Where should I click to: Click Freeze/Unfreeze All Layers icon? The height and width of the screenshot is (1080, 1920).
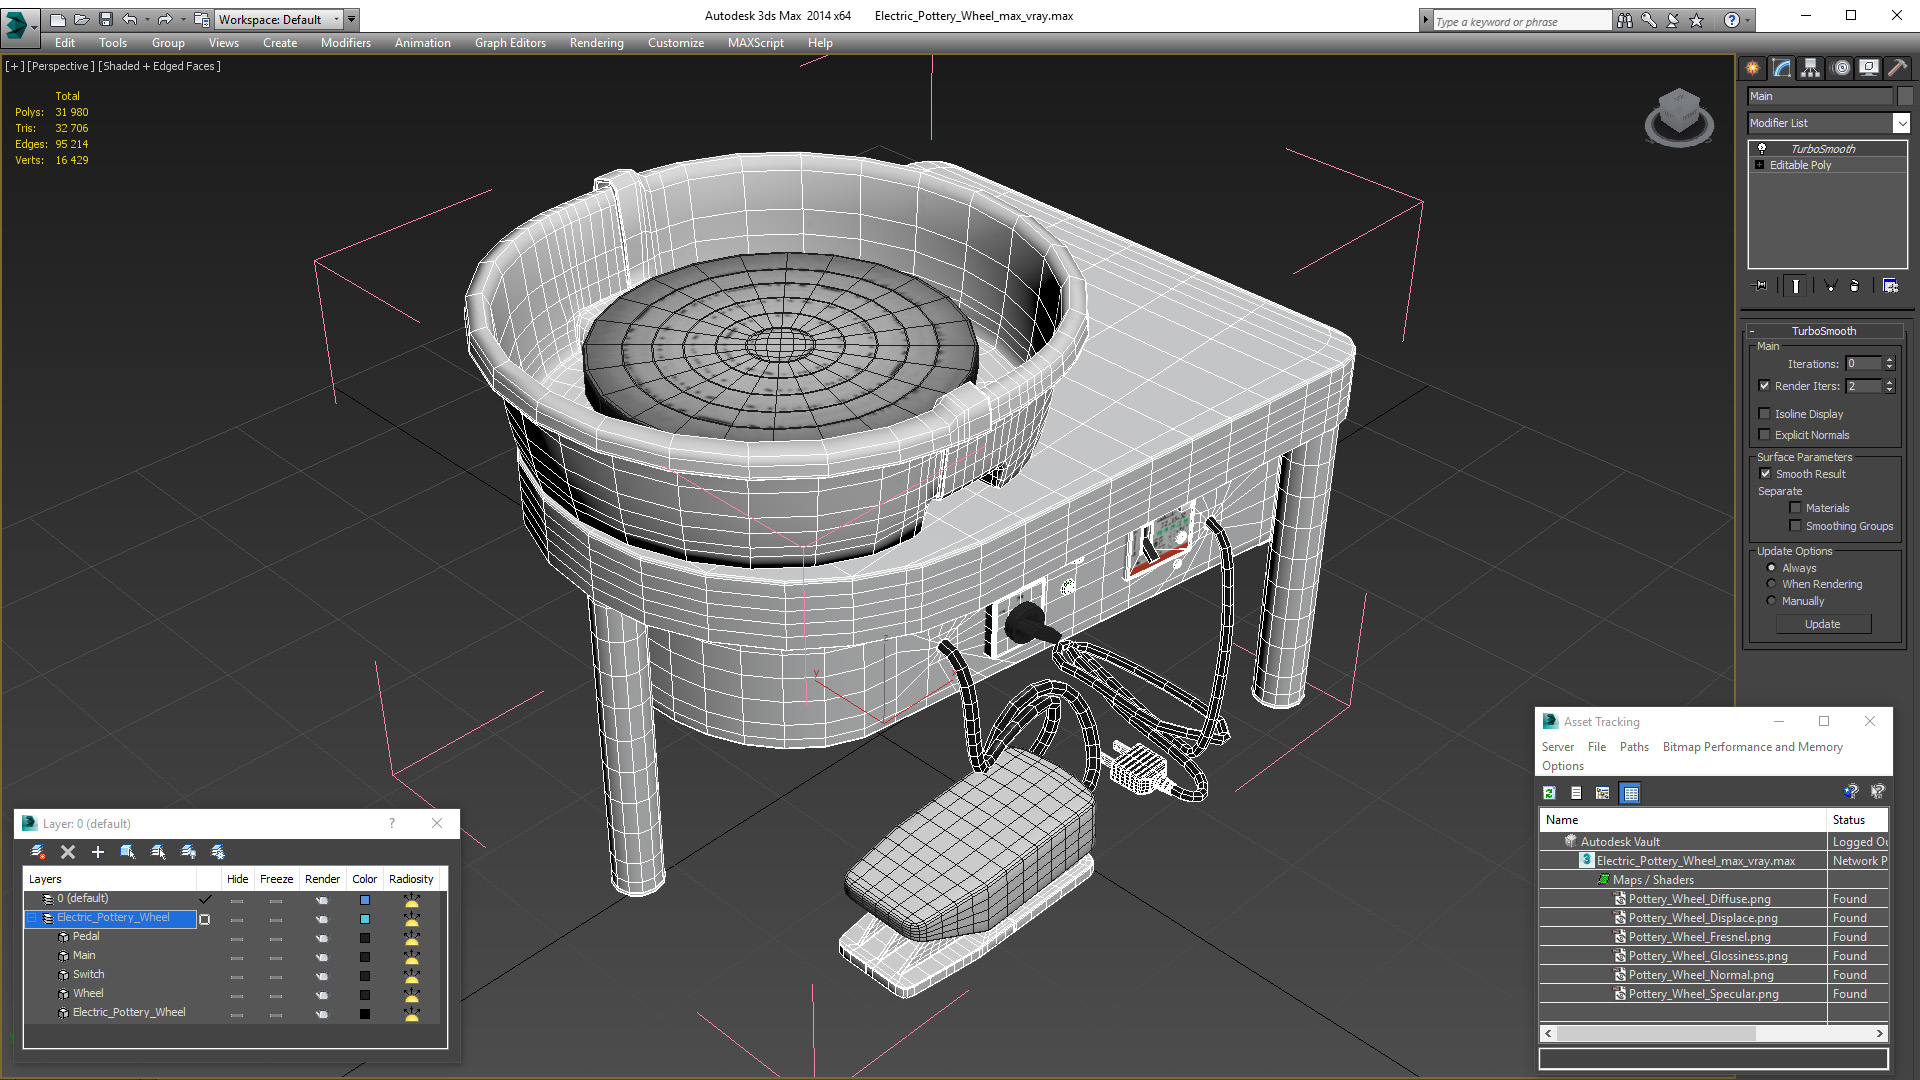[218, 852]
